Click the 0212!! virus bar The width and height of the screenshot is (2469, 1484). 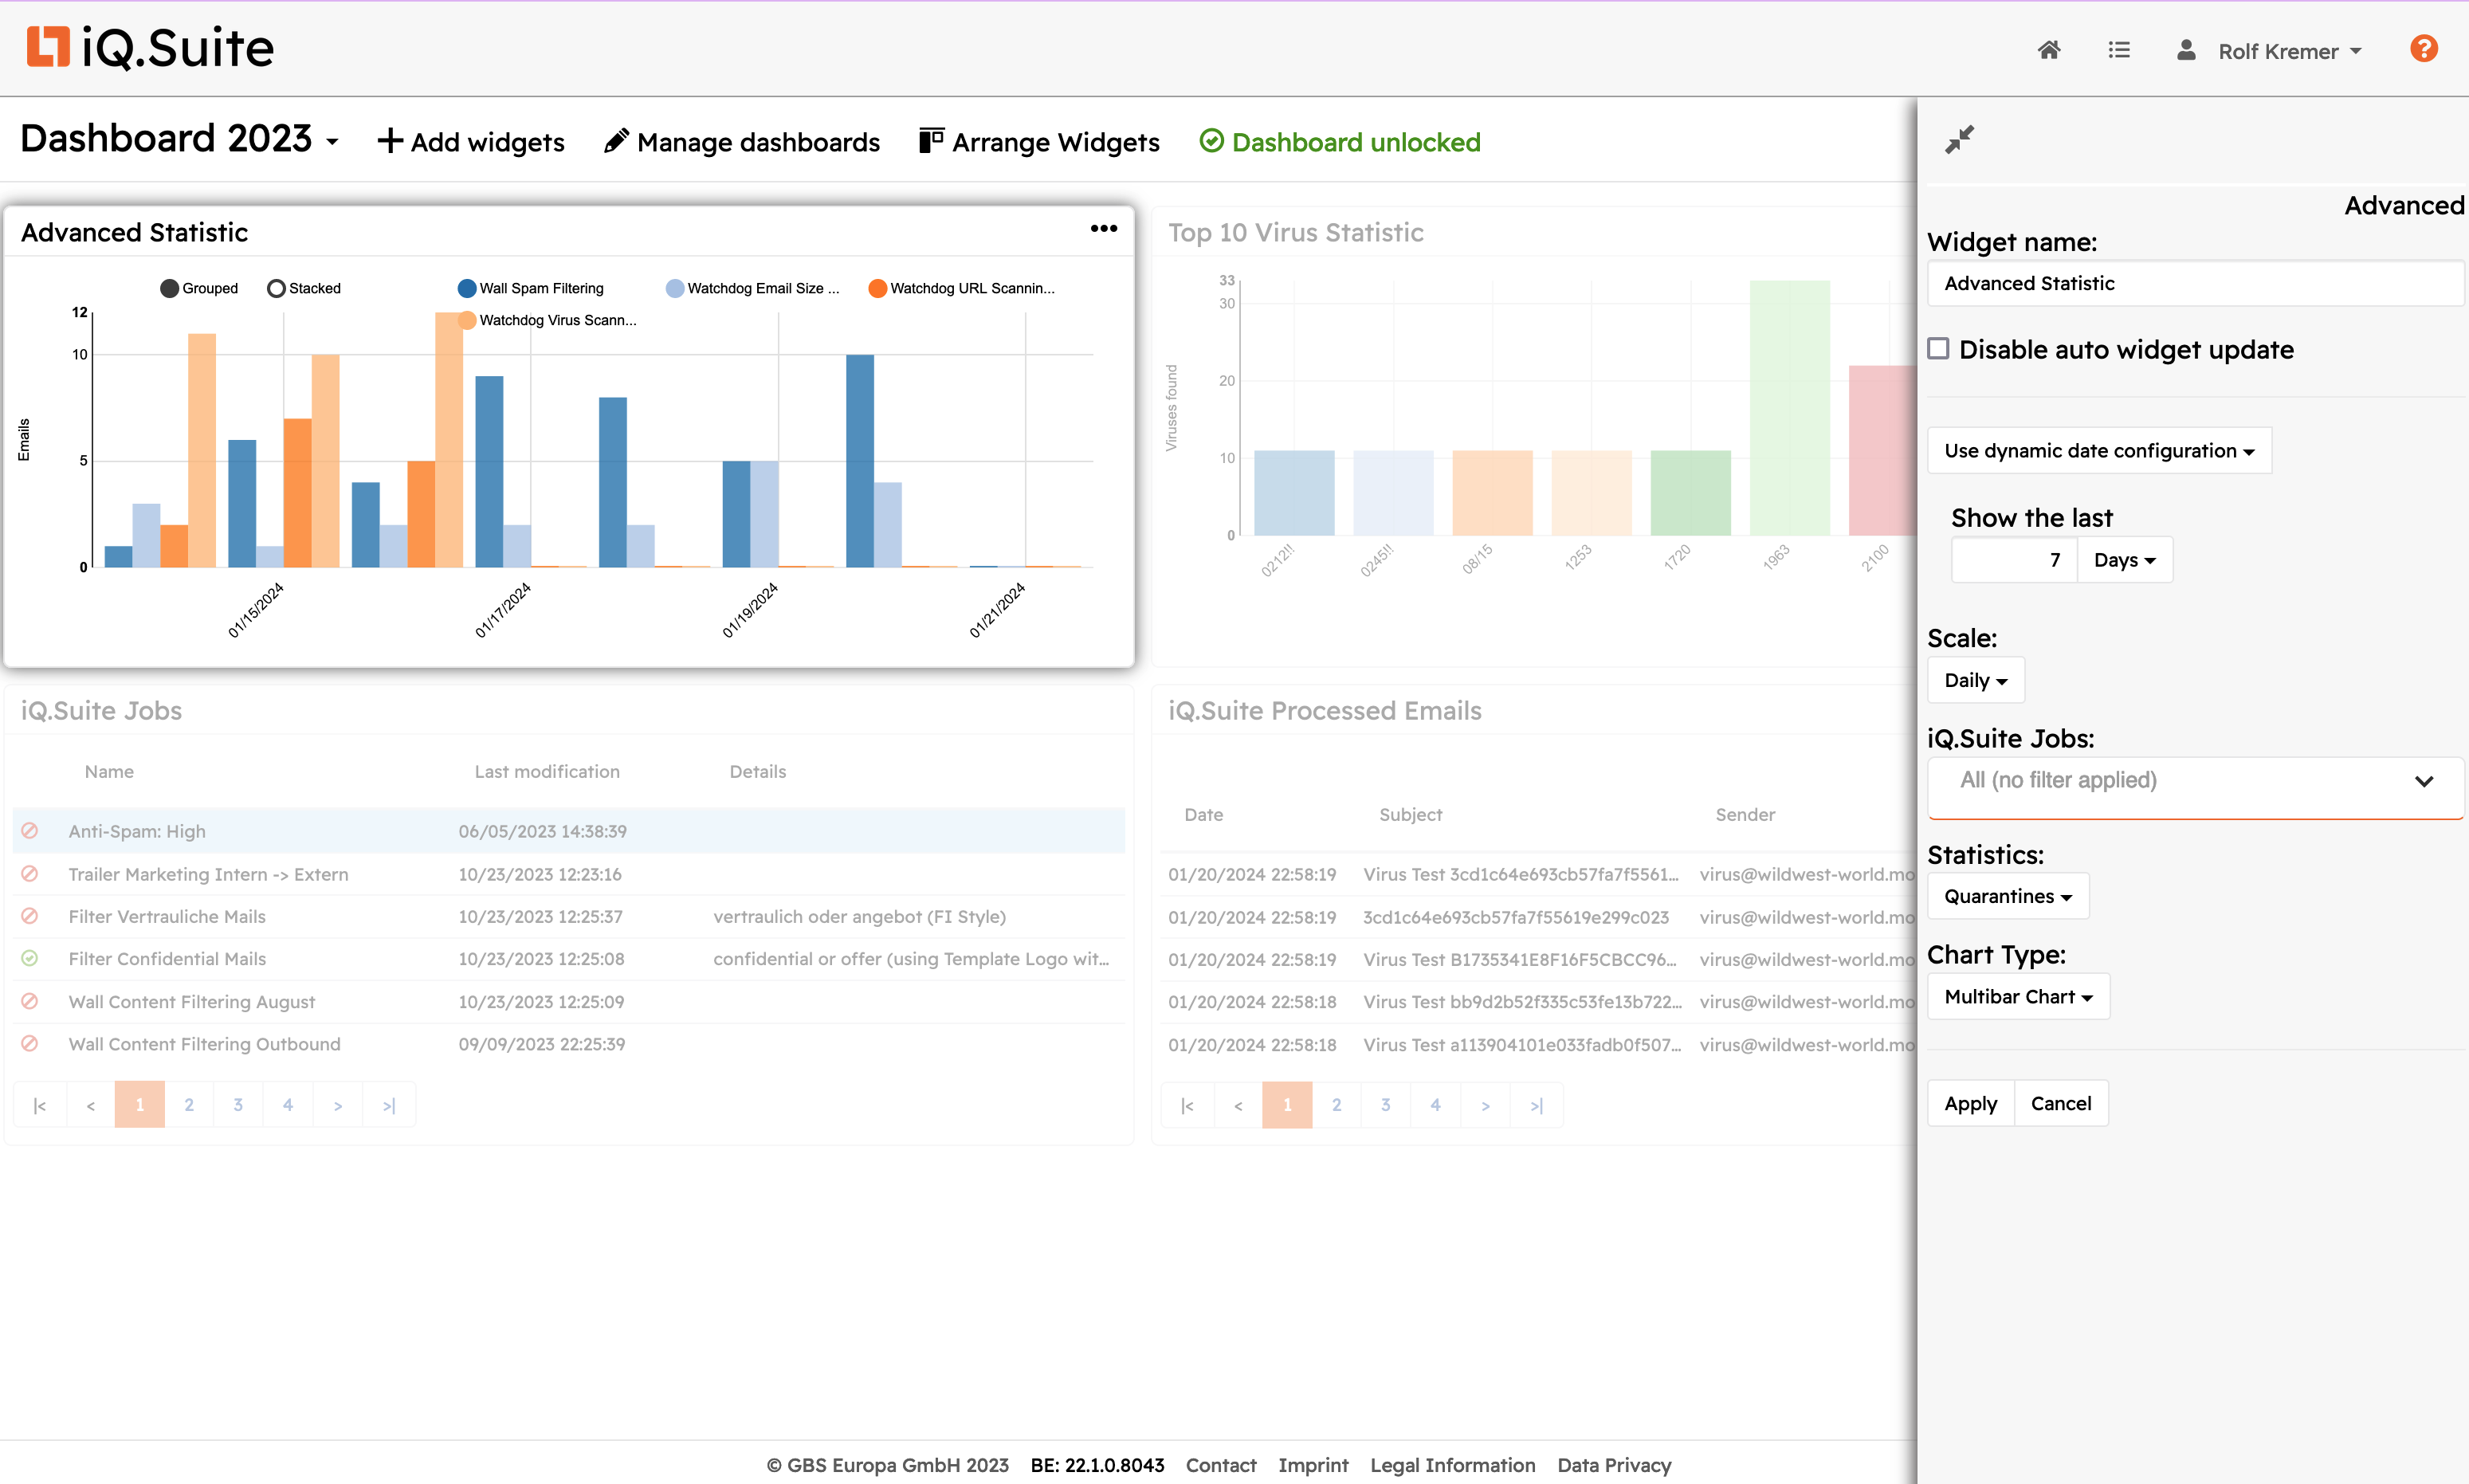click(x=1294, y=492)
